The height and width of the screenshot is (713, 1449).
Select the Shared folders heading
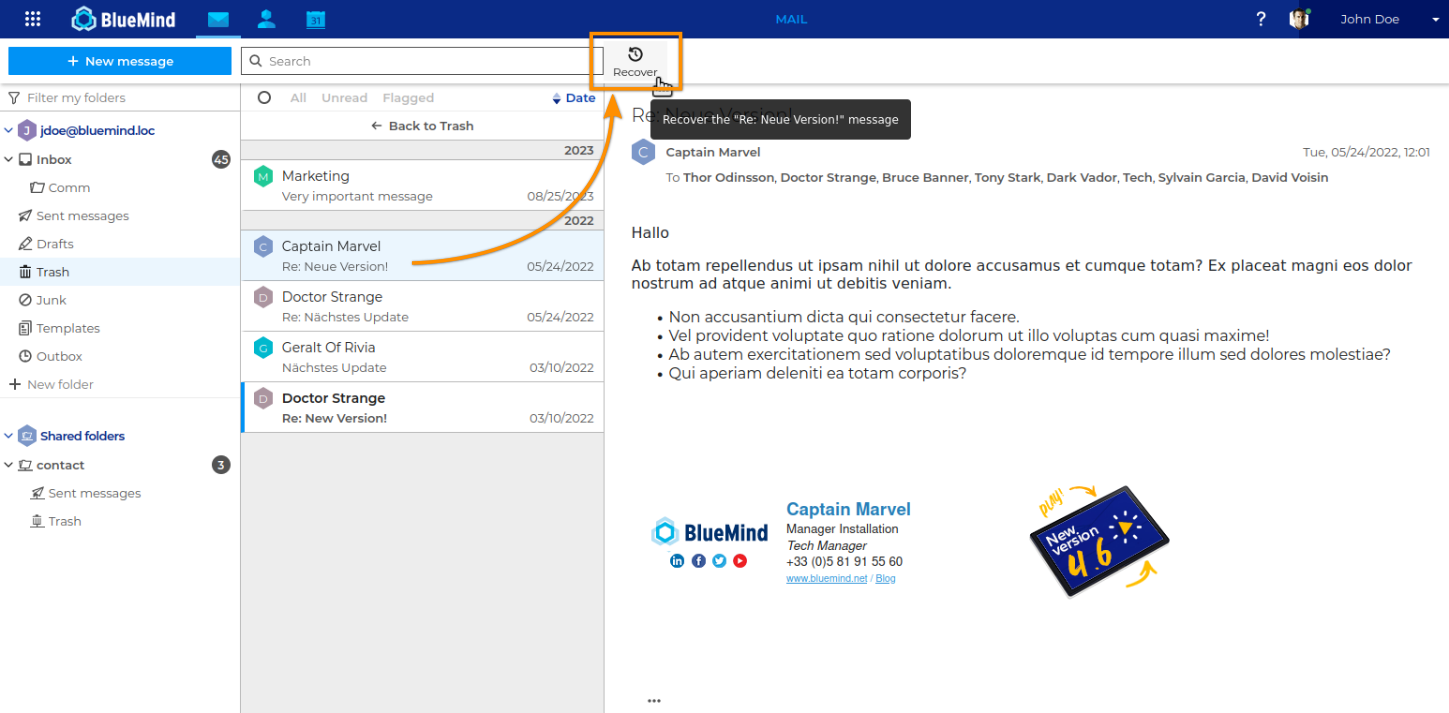(82, 436)
